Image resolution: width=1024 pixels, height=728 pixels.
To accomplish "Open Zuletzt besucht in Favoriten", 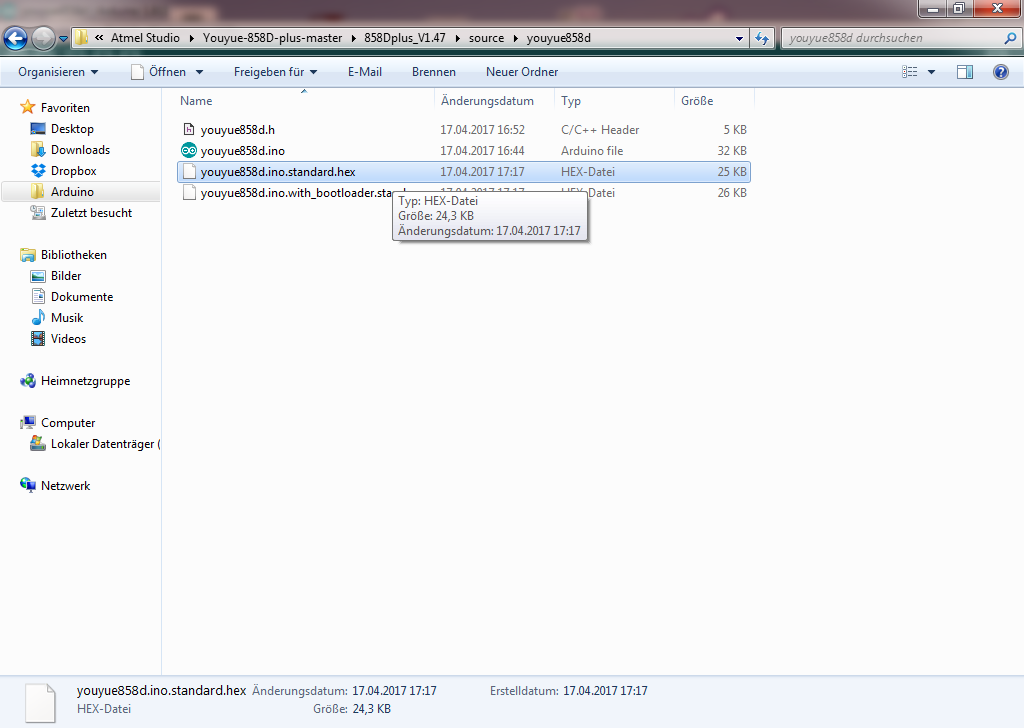I will pyautogui.click(x=91, y=213).
